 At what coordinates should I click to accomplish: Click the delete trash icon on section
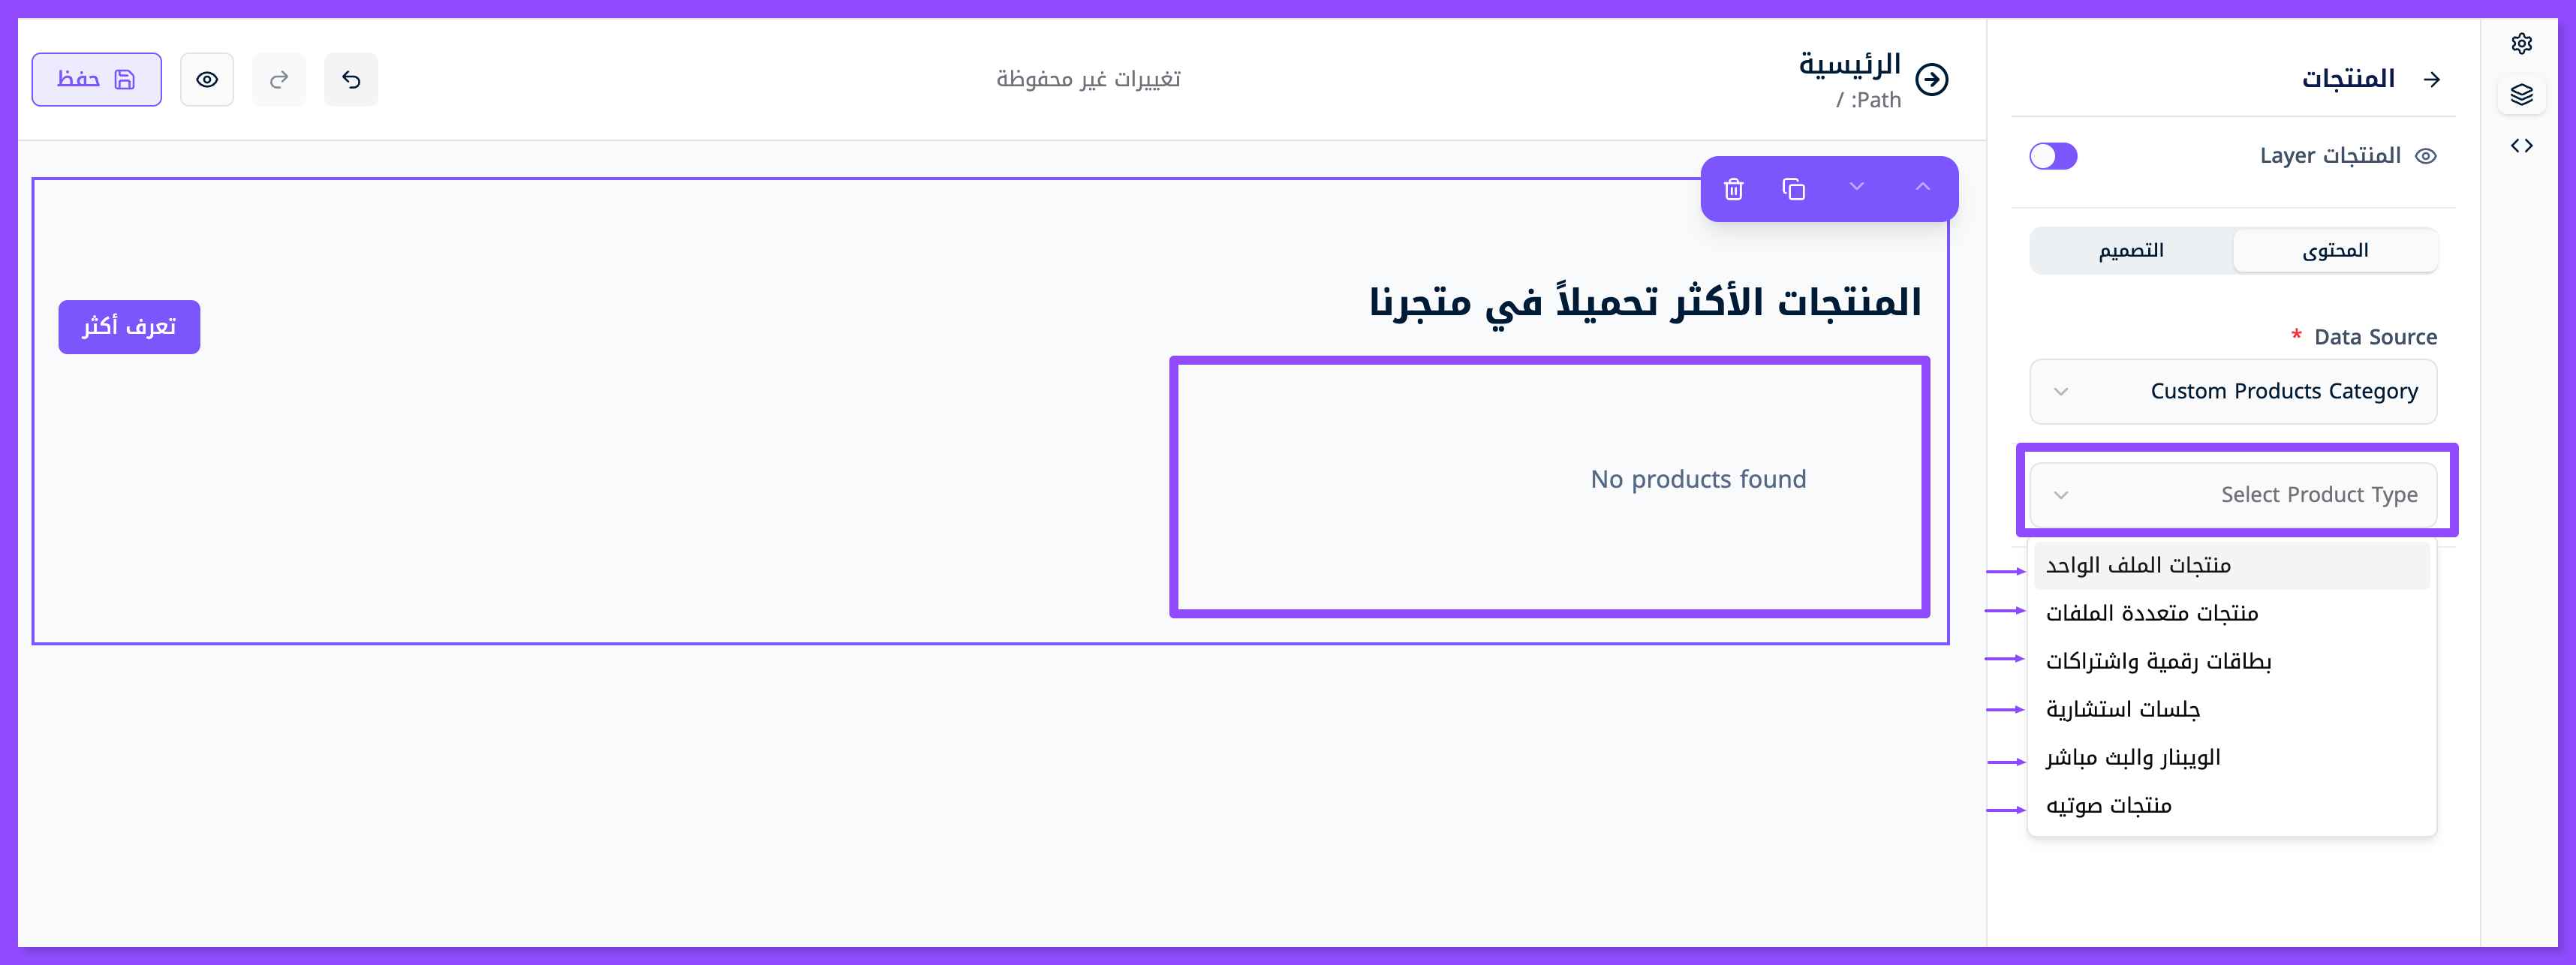click(1733, 189)
